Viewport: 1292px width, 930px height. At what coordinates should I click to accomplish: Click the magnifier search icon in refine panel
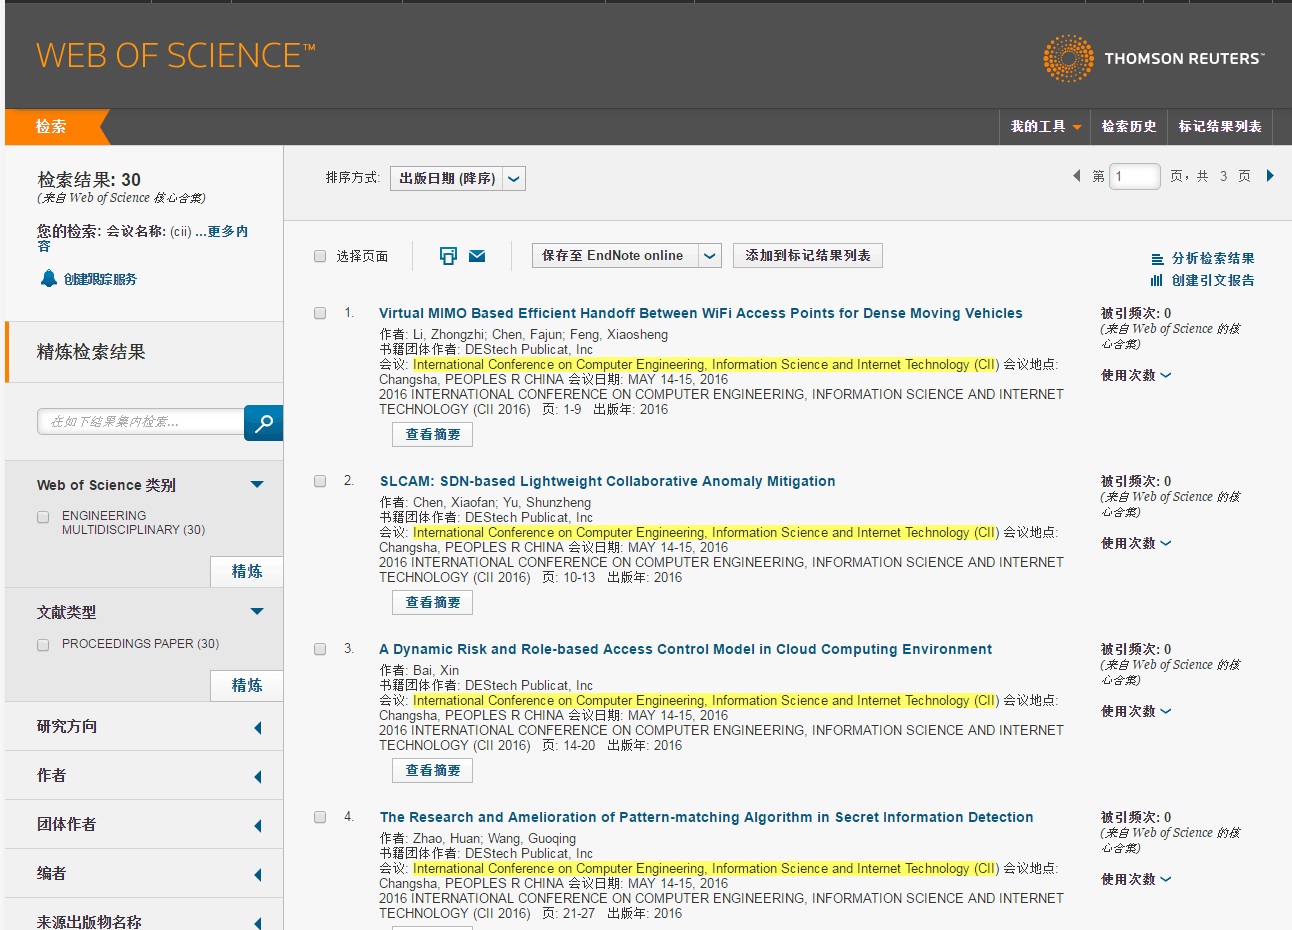264,423
